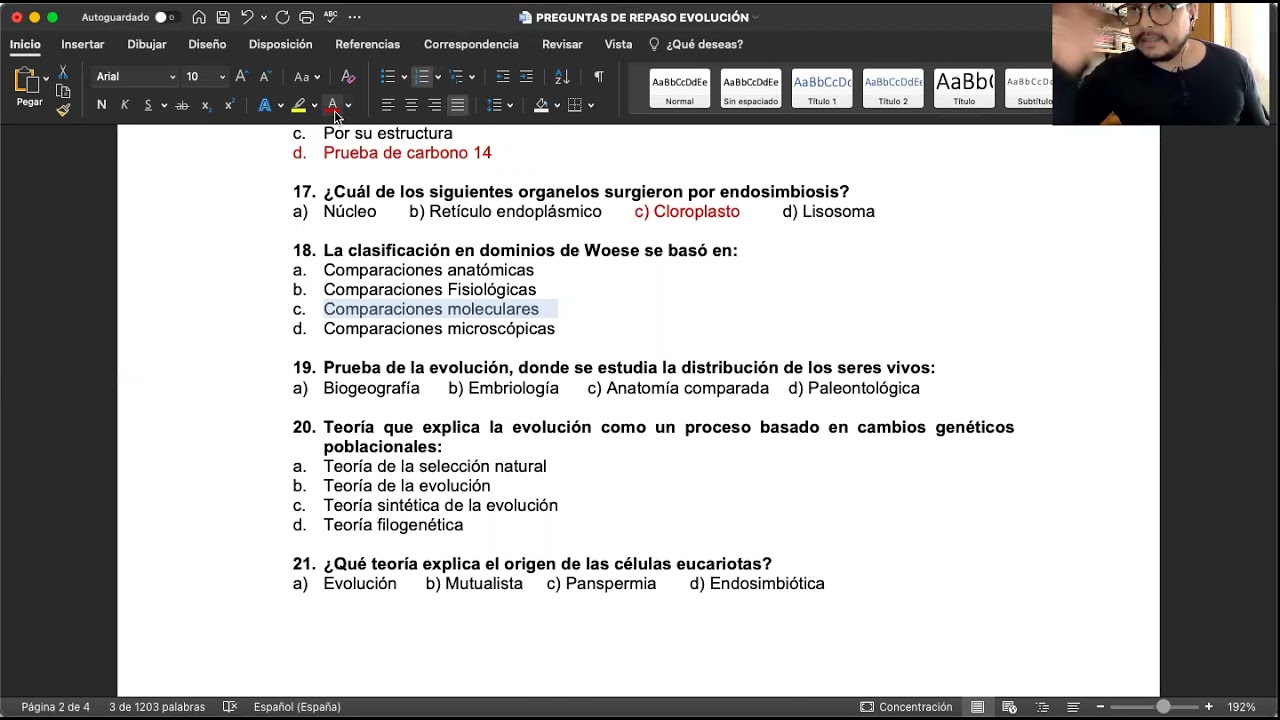
Task: Copy selection with the copy icon
Action: pos(63,91)
